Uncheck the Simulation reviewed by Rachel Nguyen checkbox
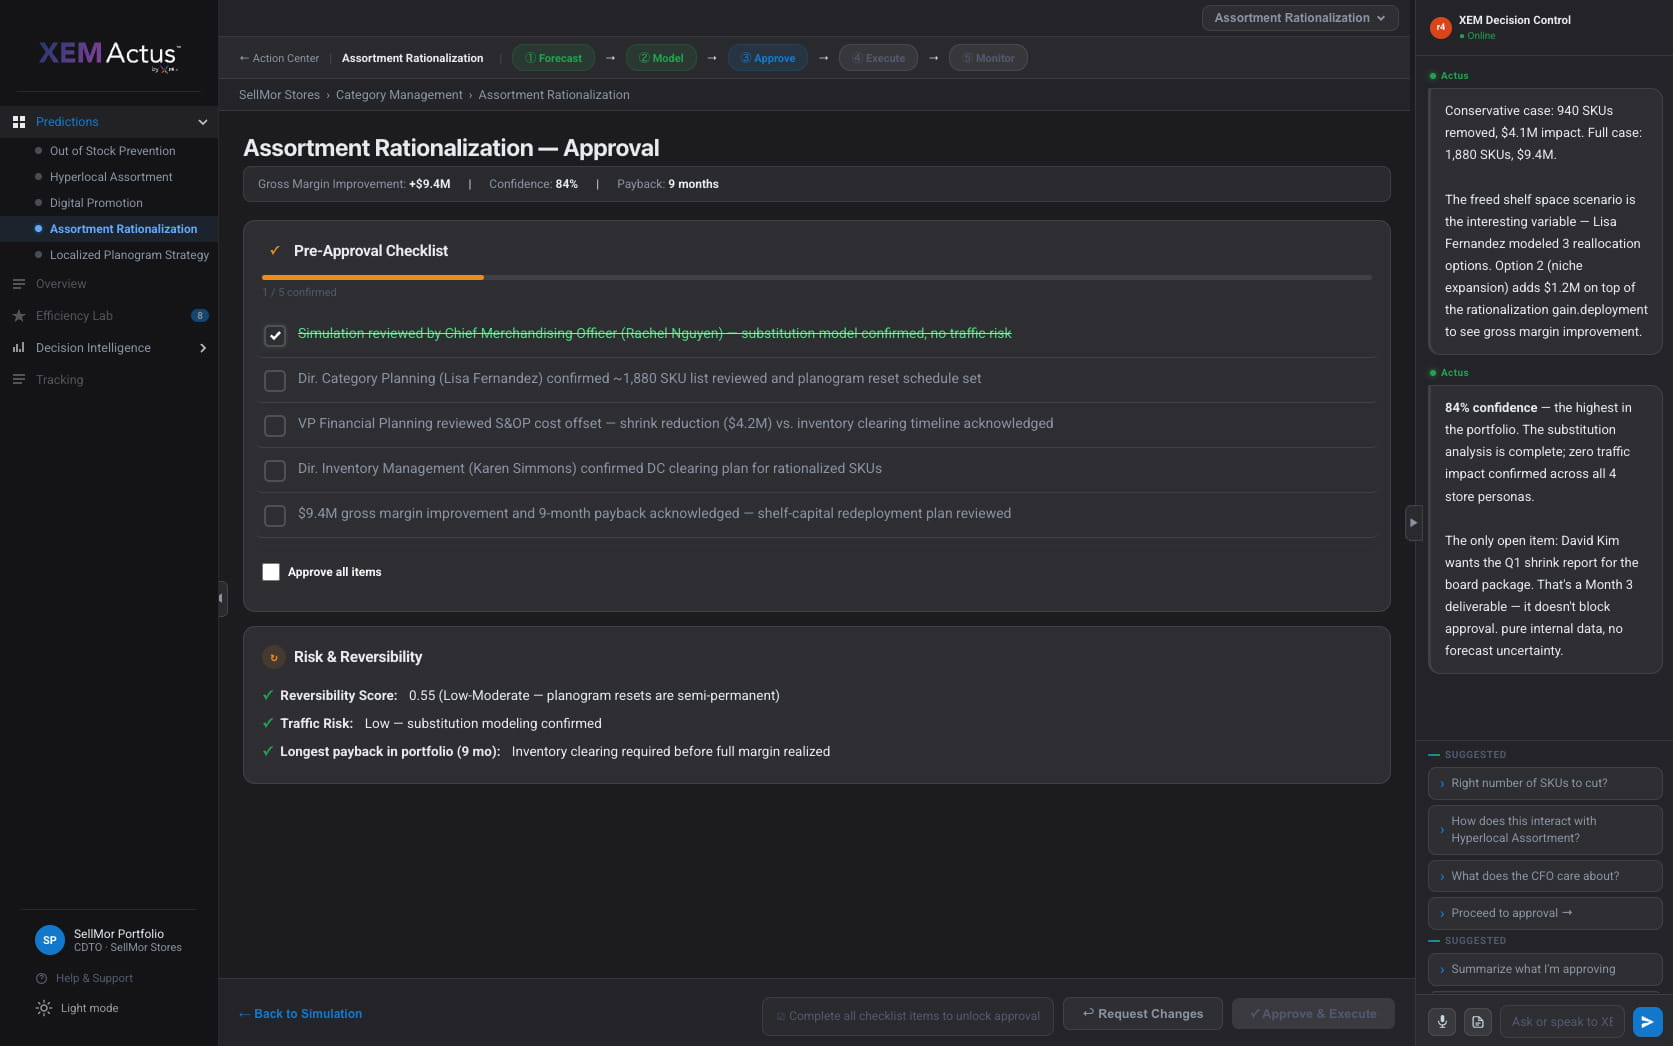The height and width of the screenshot is (1046, 1673). 275,335
